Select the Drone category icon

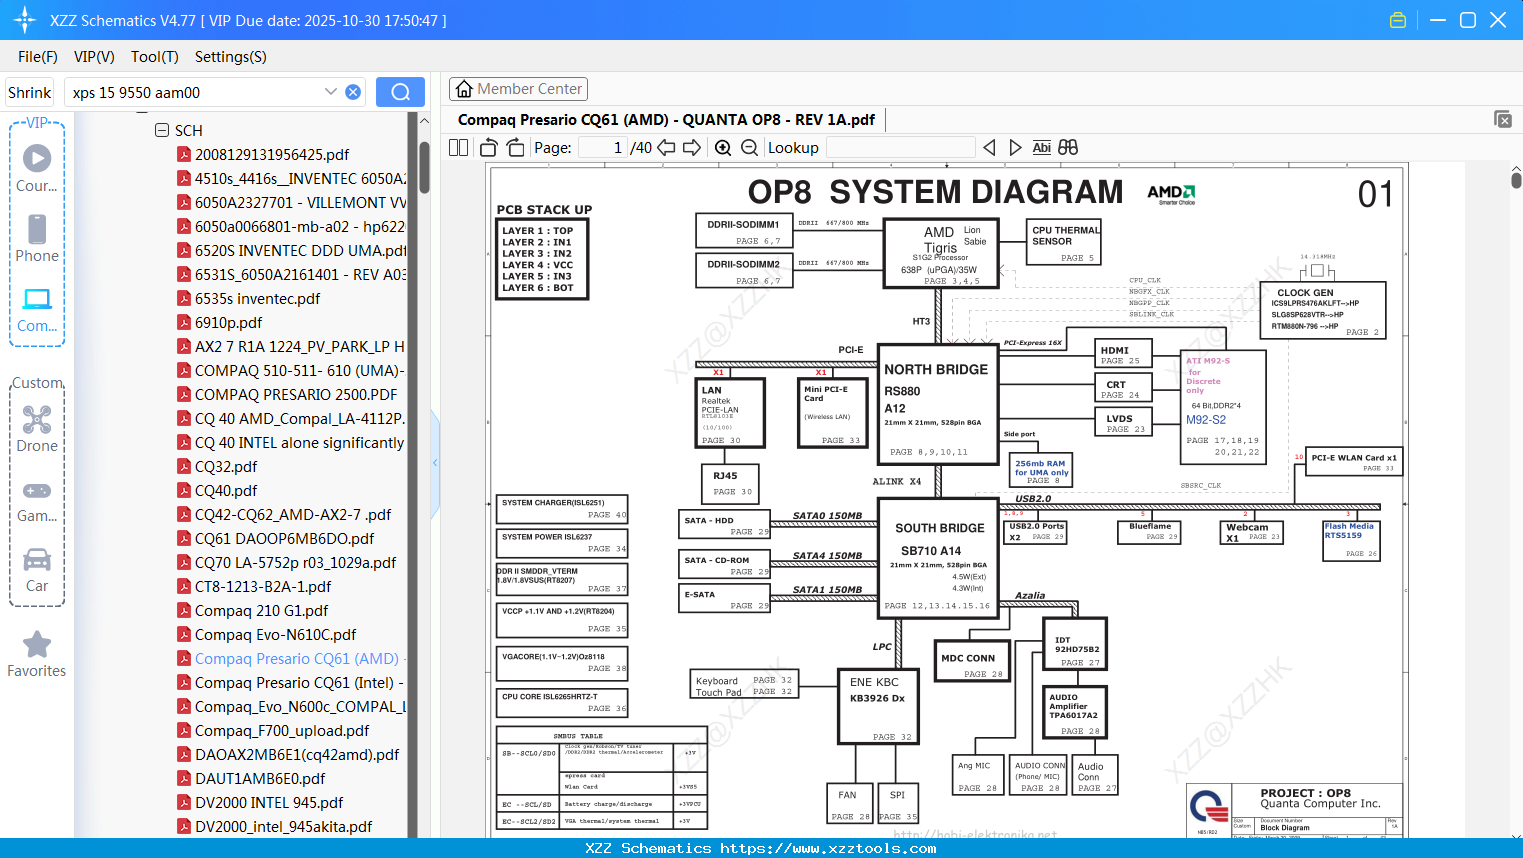point(37,419)
